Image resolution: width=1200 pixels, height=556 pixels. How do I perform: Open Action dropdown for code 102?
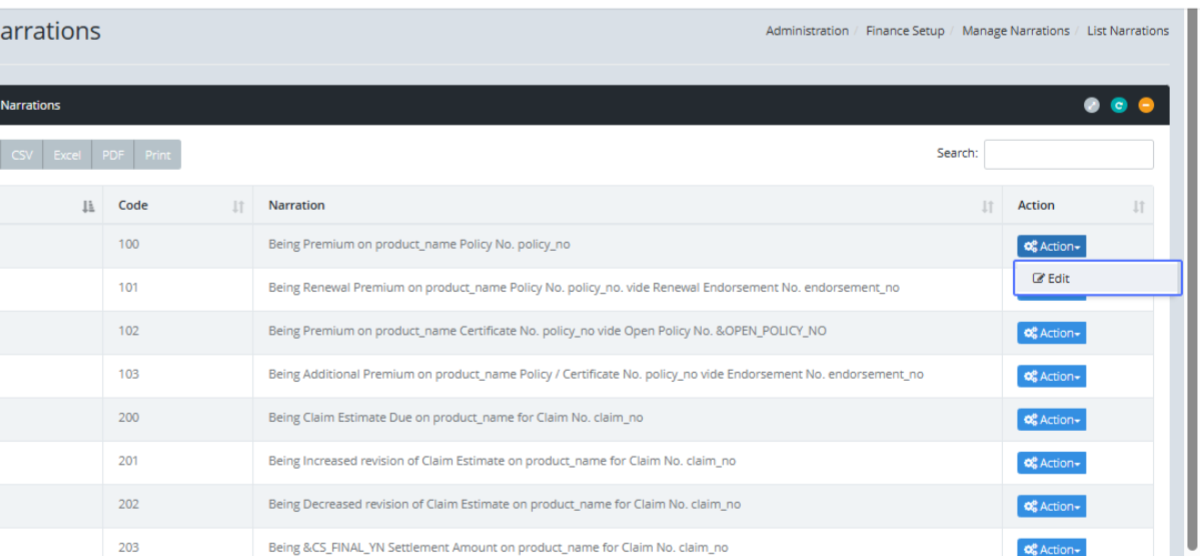tap(1052, 333)
